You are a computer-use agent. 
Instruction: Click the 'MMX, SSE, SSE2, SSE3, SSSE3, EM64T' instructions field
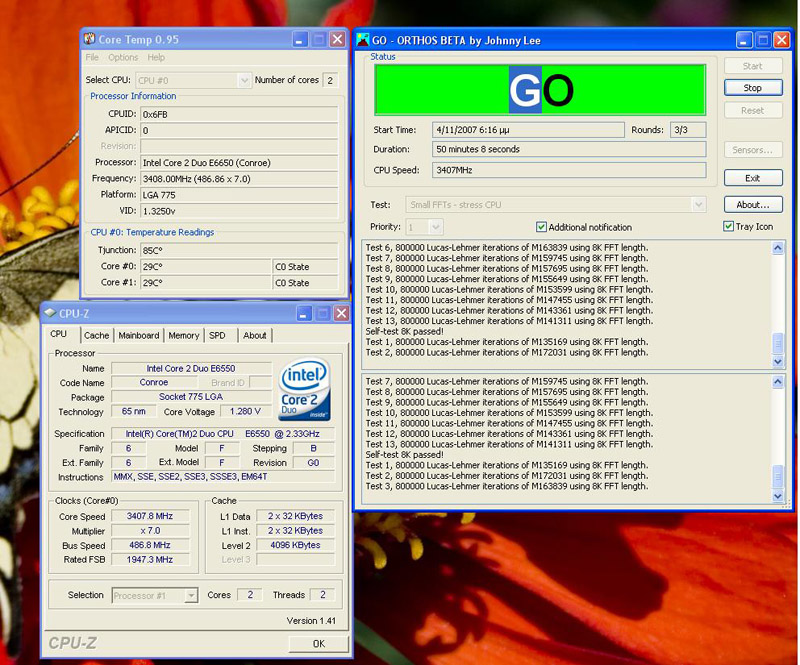223,477
